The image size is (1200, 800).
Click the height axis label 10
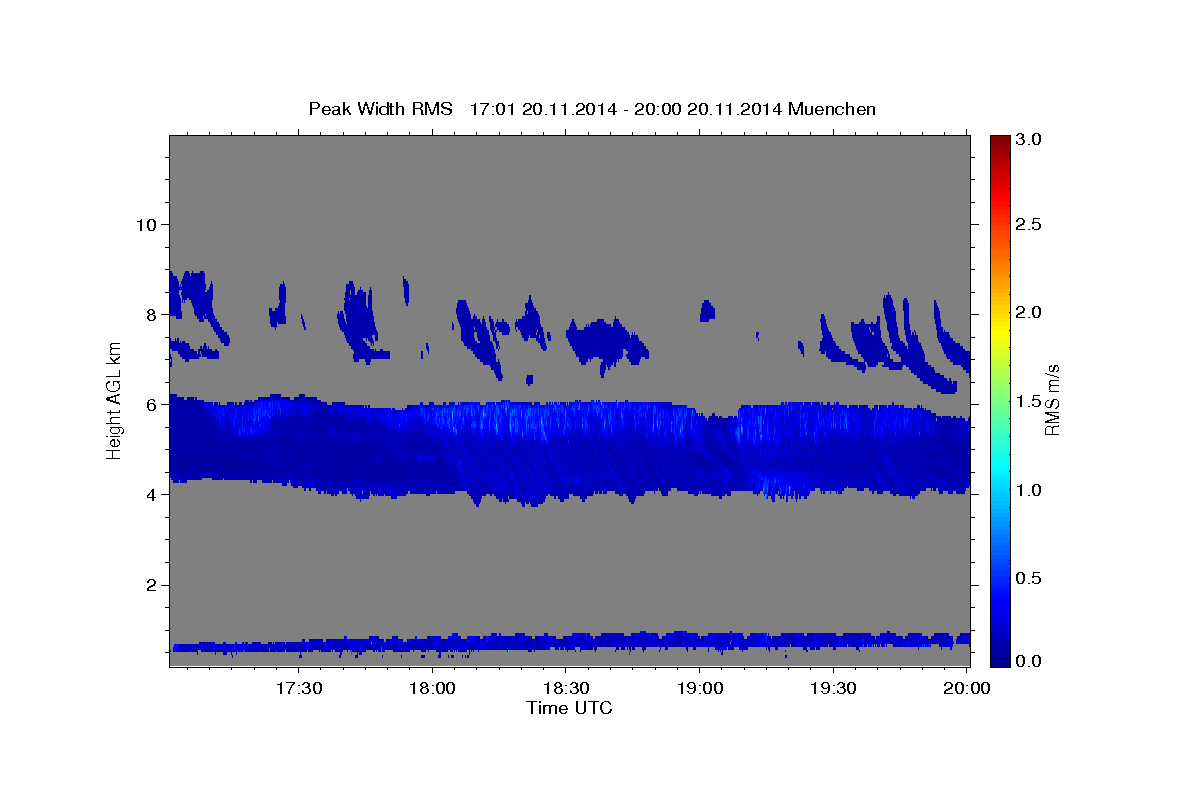tap(146, 224)
